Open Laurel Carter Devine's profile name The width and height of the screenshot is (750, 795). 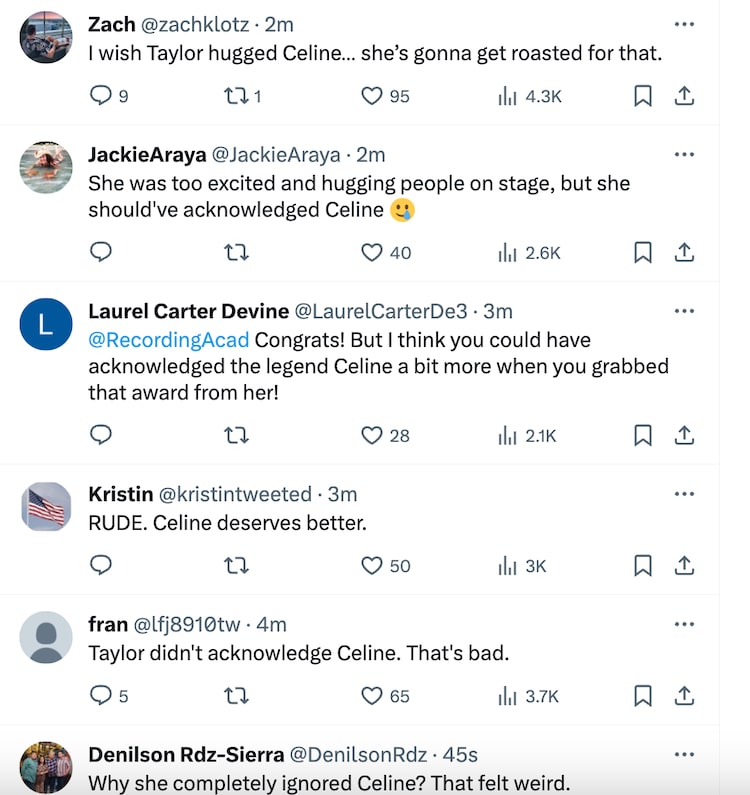coord(188,312)
